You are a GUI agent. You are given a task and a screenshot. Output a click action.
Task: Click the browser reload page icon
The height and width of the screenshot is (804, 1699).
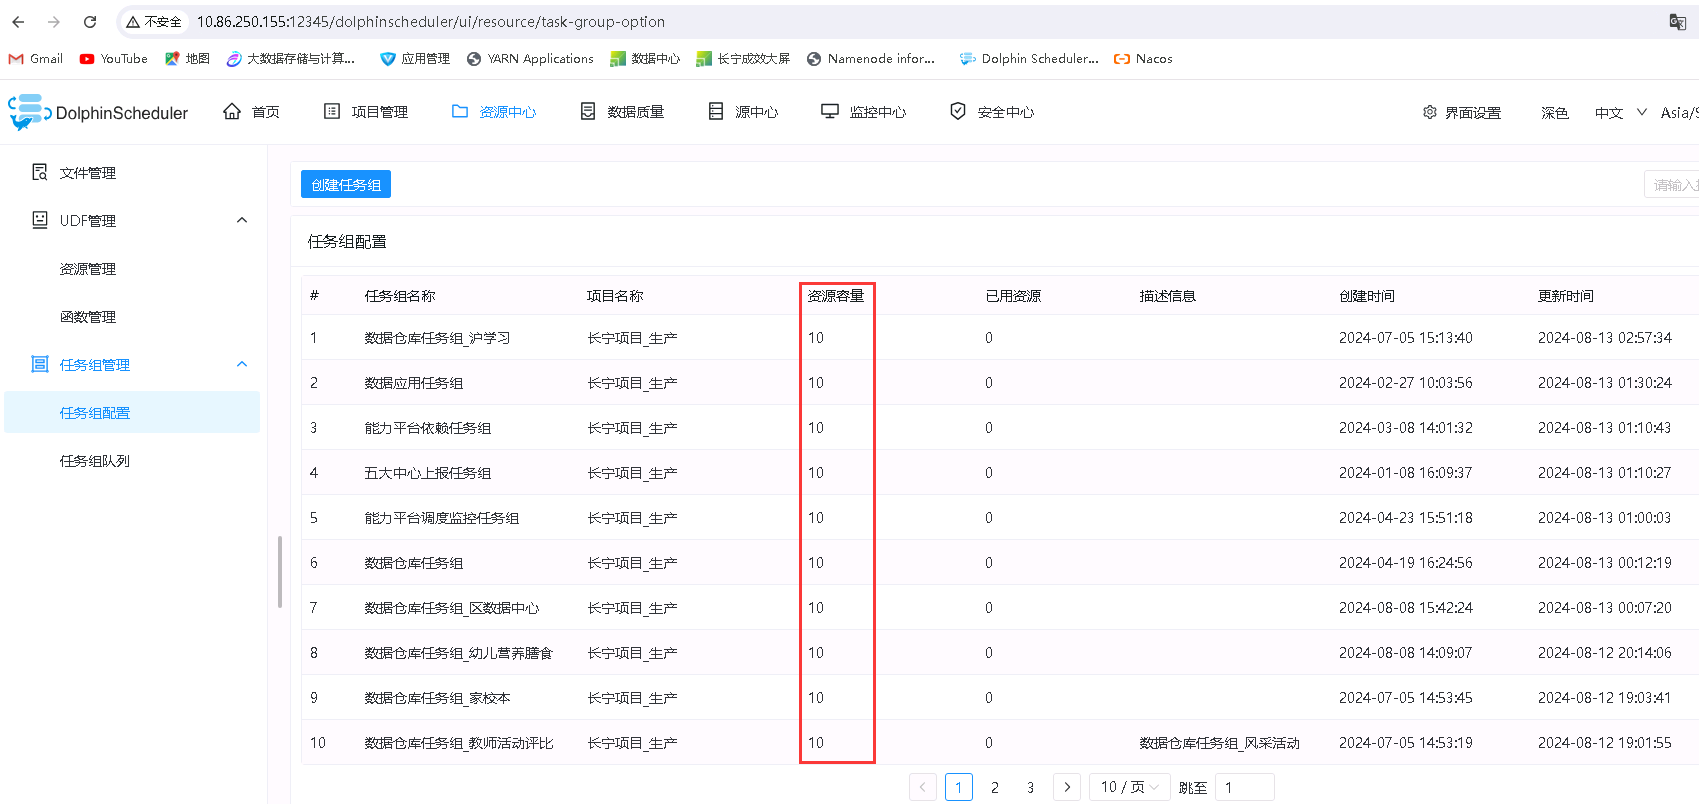pyautogui.click(x=90, y=22)
